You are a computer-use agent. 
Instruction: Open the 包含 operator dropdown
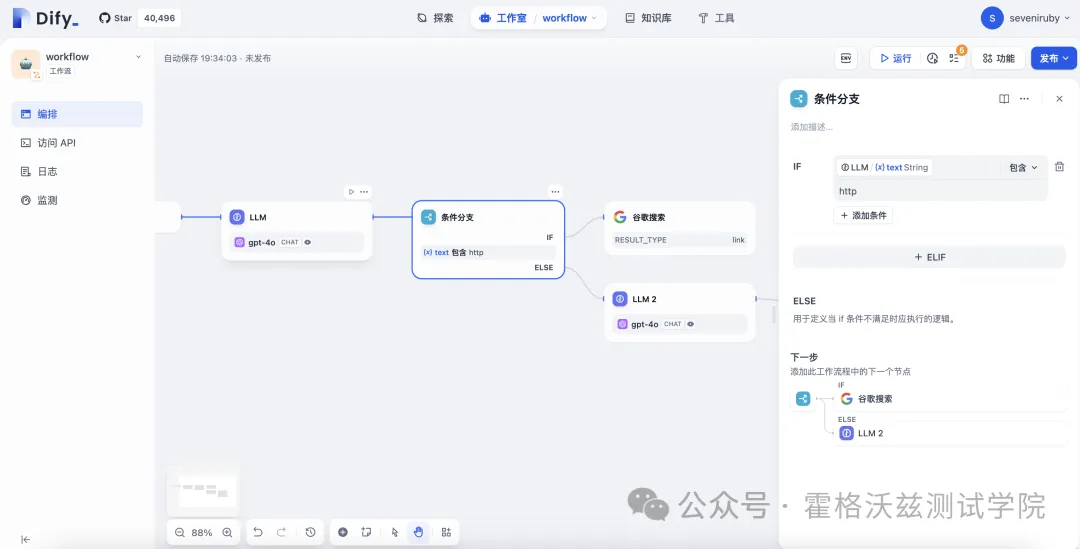click(1024, 167)
